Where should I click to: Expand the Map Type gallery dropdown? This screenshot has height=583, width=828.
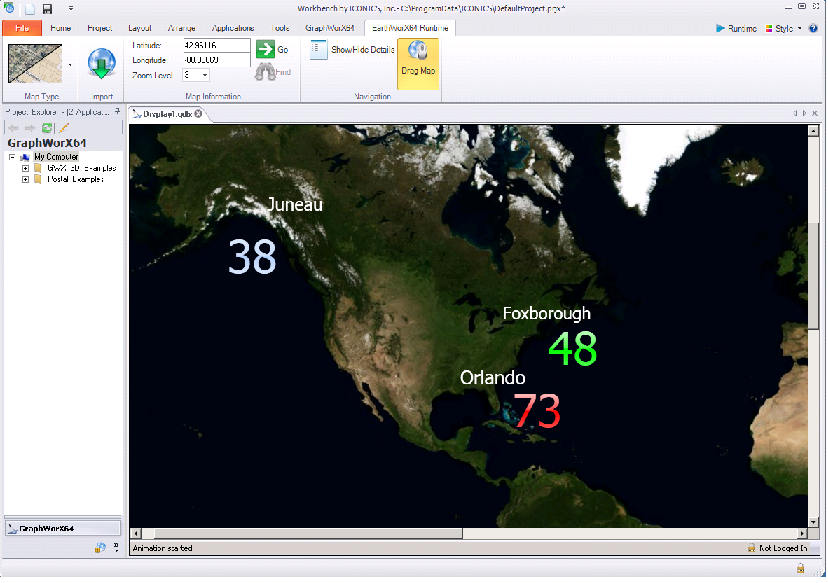70,64
